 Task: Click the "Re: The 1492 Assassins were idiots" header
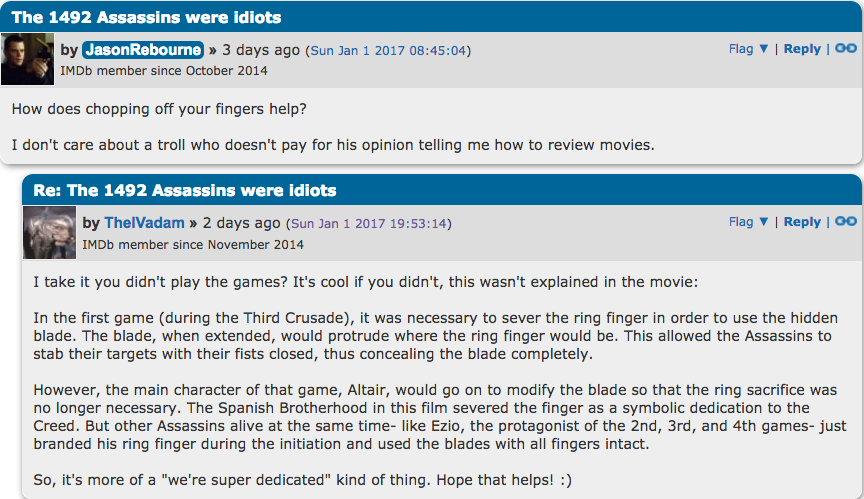pyautogui.click(x=185, y=190)
